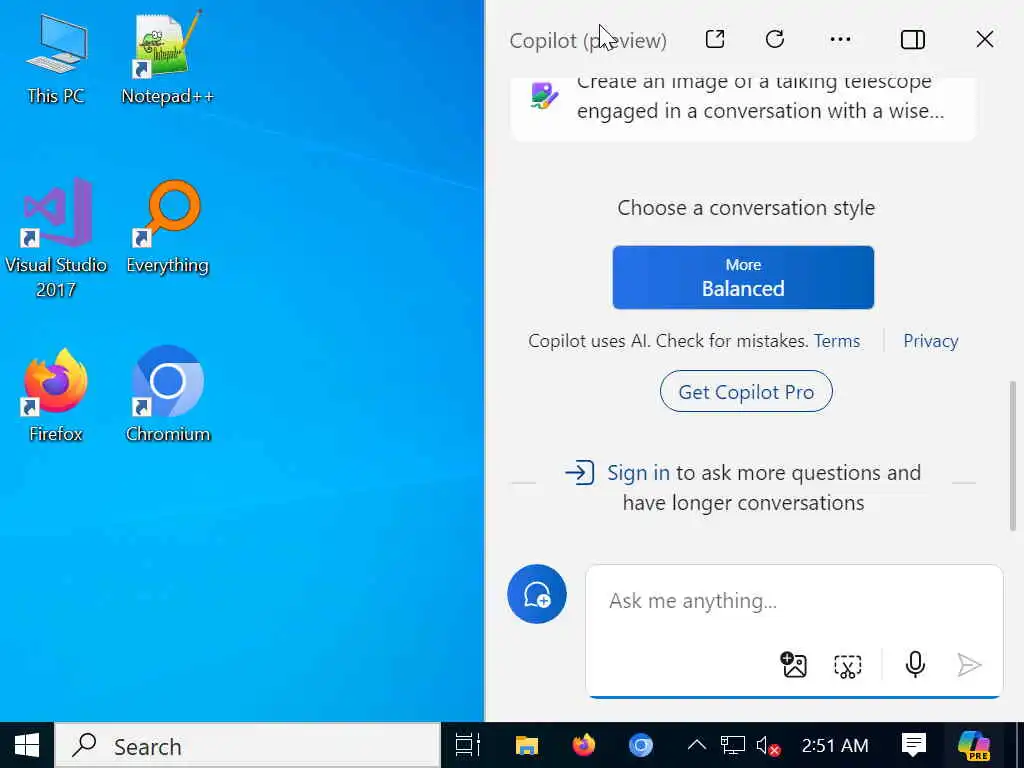The height and width of the screenshot is (768, 1024).
Task: Refresh the Copilot pane
Action: (x=775, y=39)
